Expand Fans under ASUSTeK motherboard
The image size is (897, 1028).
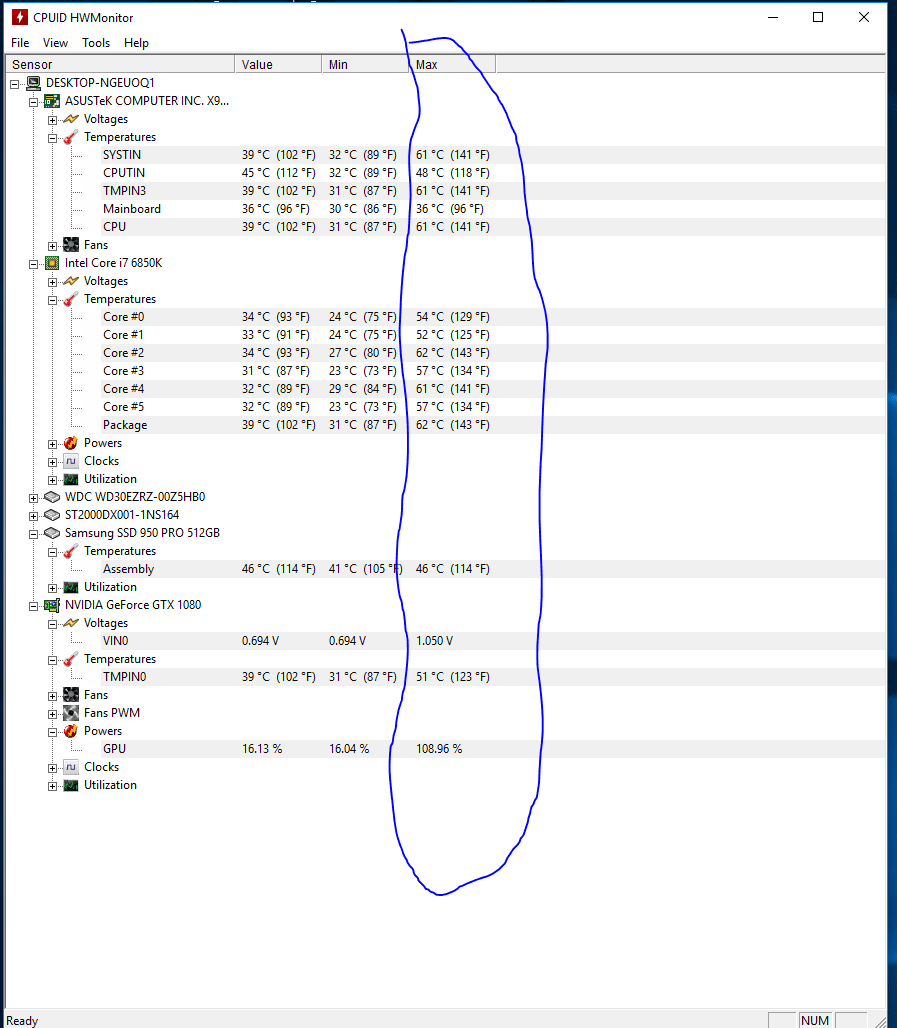click(52, 246)
